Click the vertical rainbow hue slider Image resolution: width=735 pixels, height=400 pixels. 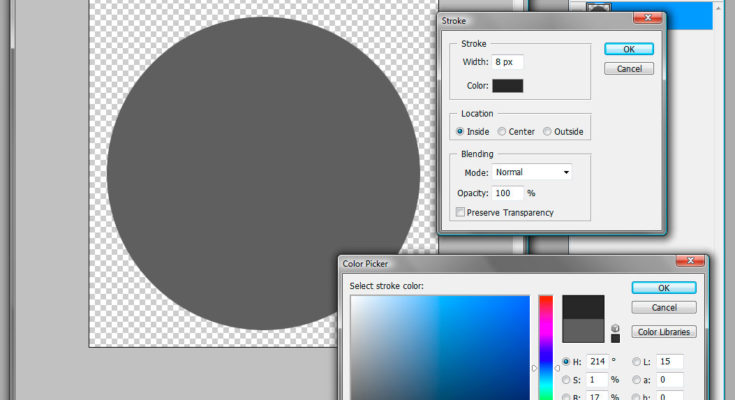(546, 347)
